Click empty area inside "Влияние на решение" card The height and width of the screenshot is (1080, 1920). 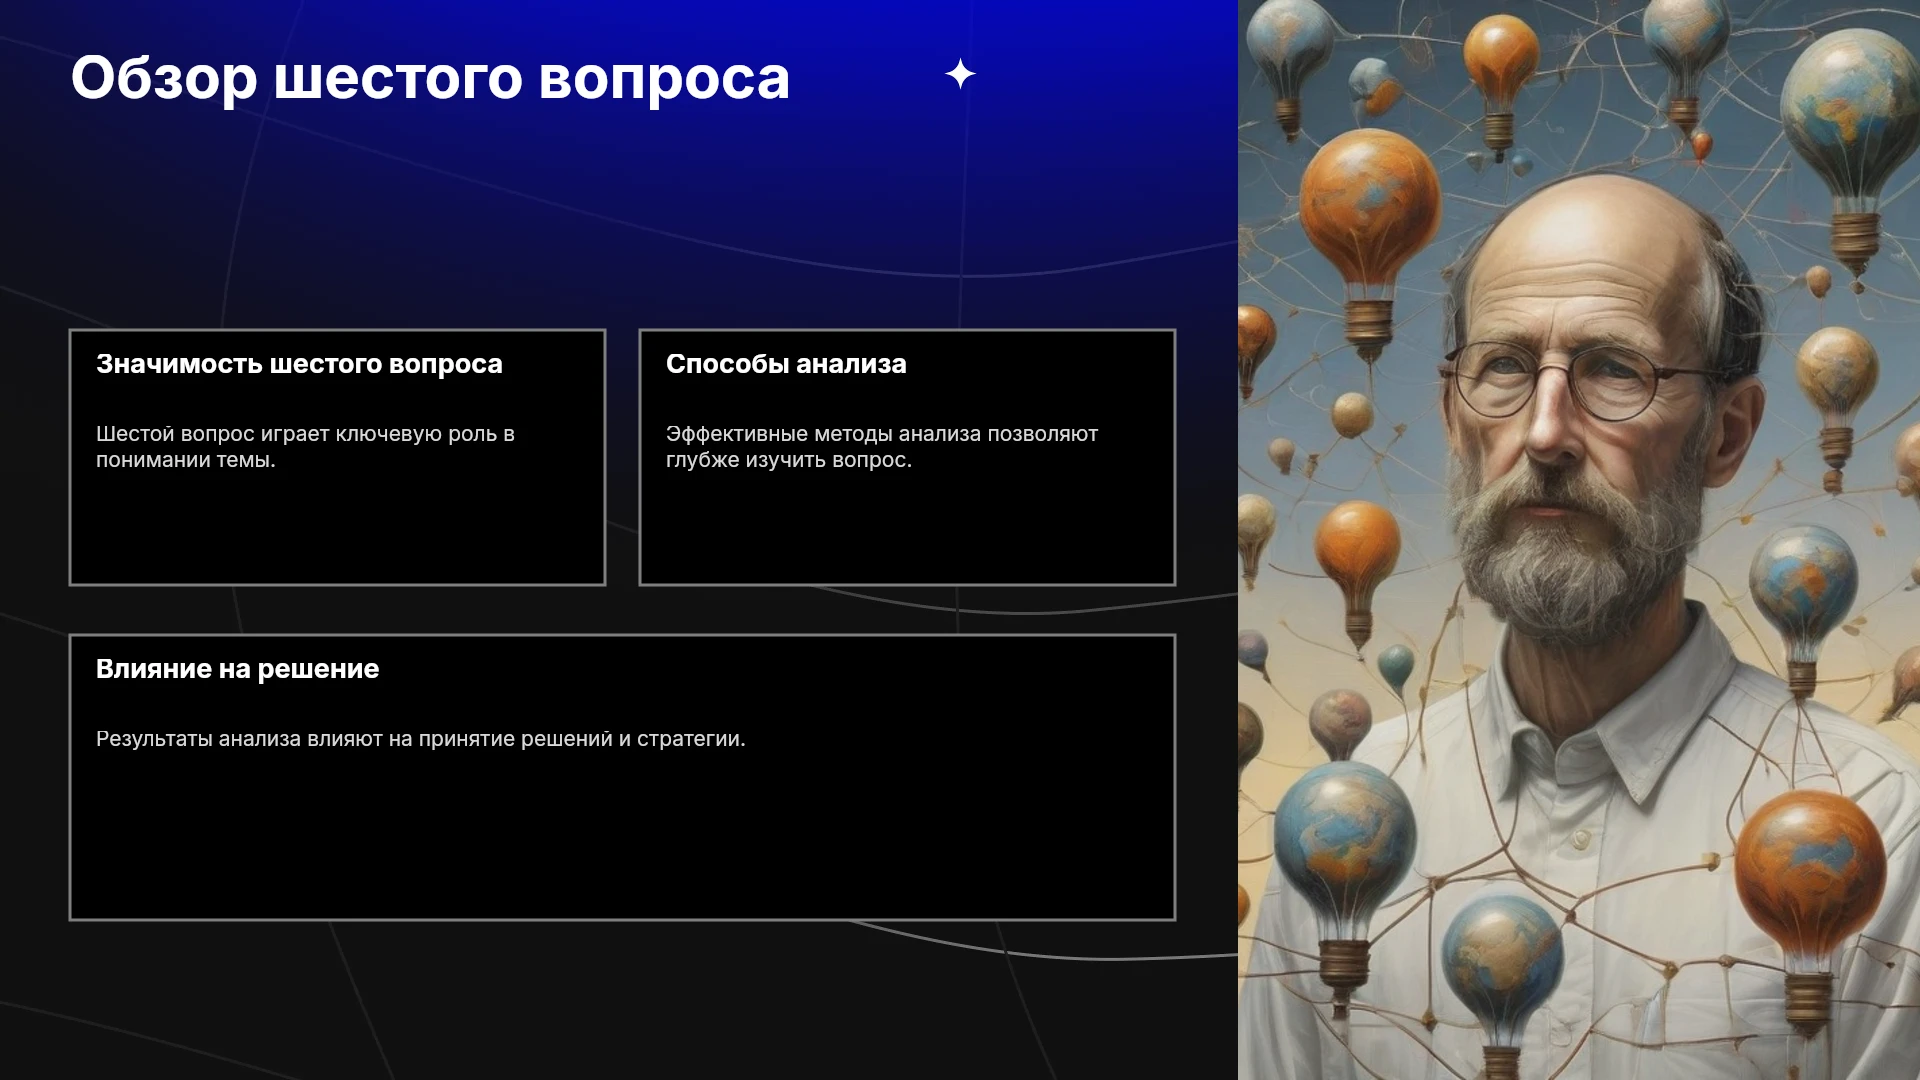[x=622, y=840]
